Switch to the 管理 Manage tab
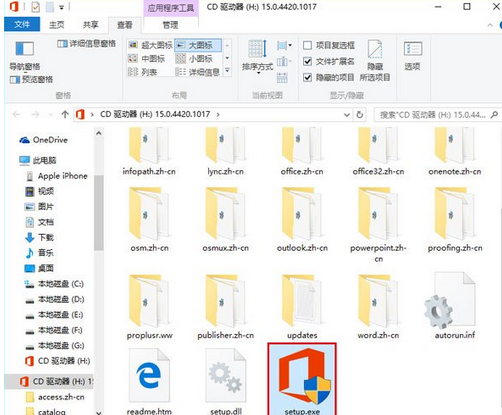 tap(170, 25)
